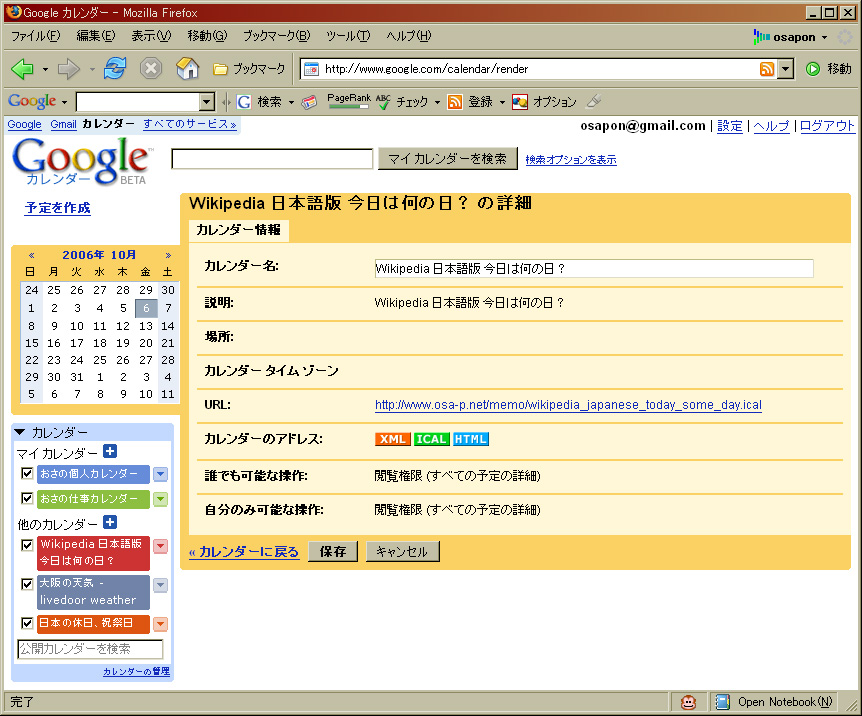Open dropdown for Wikipedia 日本語版 calendar
Screen dimensions: 862x716
click(x=161, y=546)
